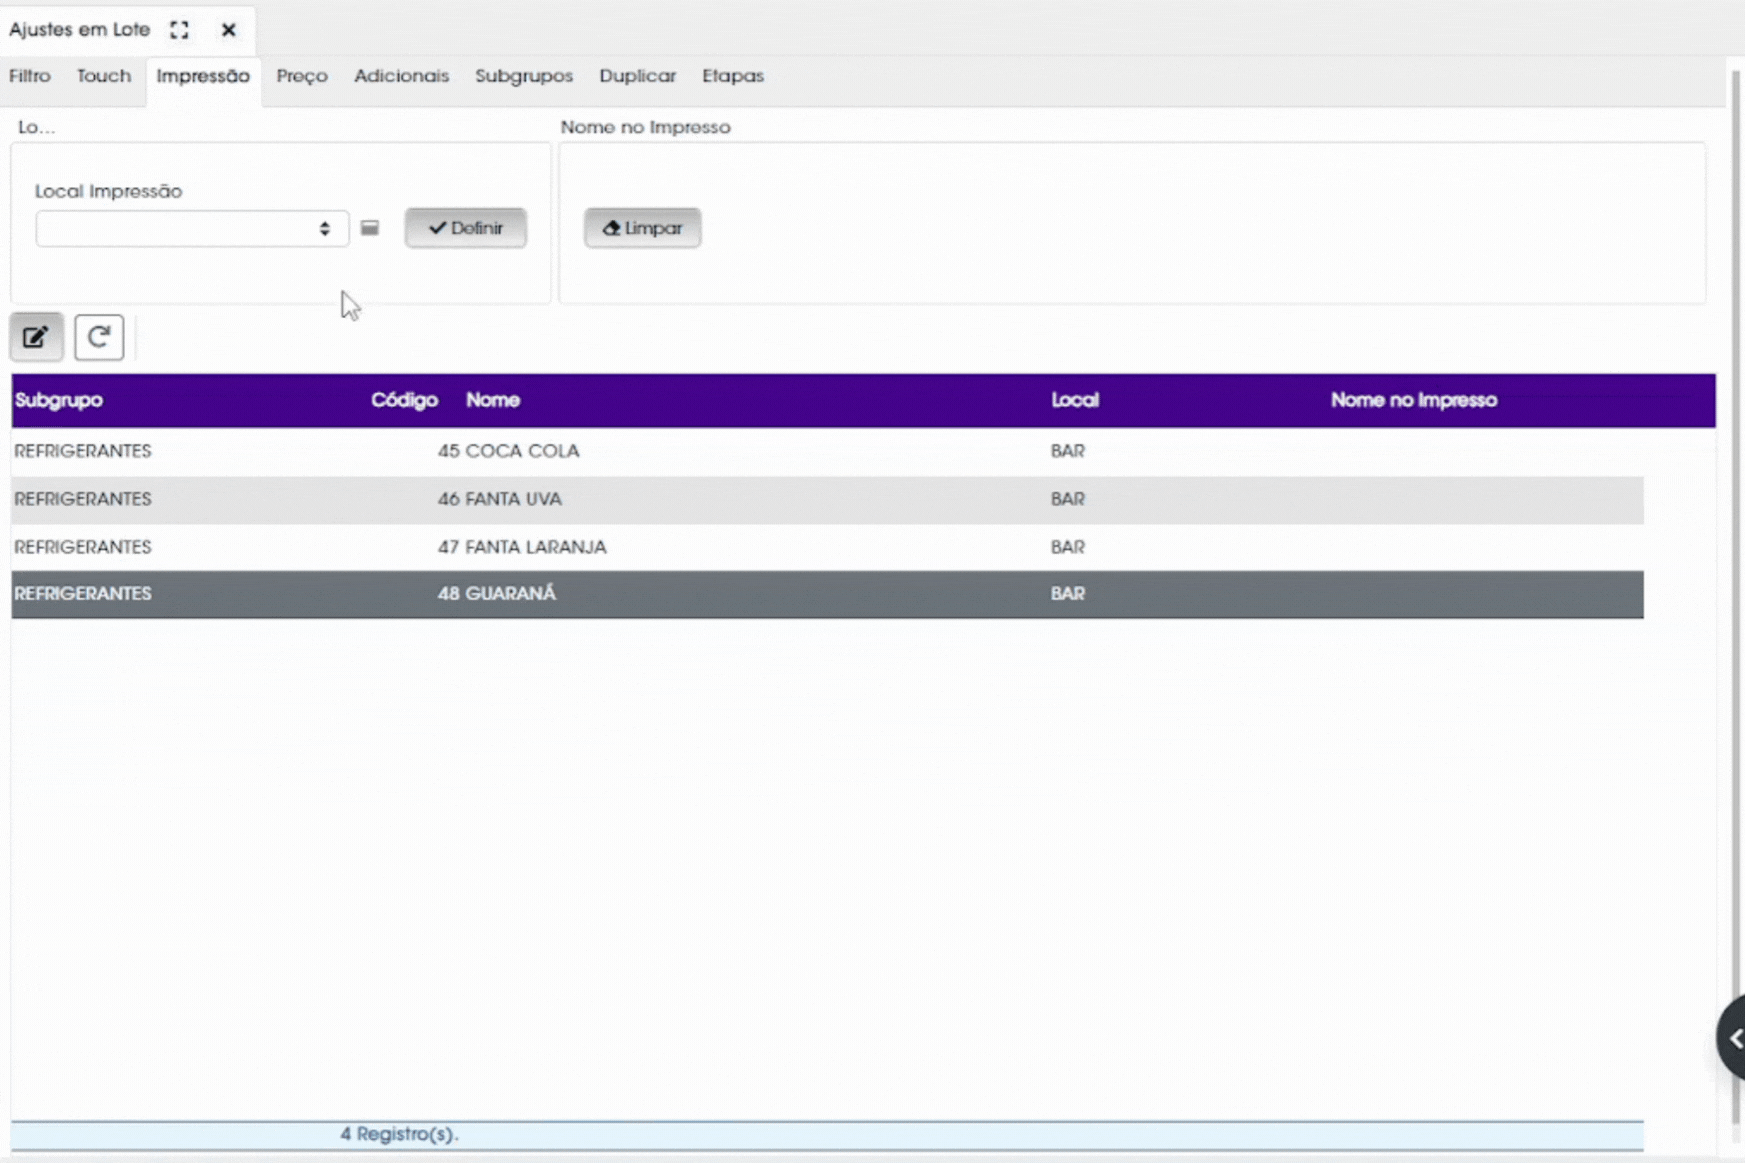1745x1163 pixels.
Task: Select the COCA COLA row
Action: point(827,451)
